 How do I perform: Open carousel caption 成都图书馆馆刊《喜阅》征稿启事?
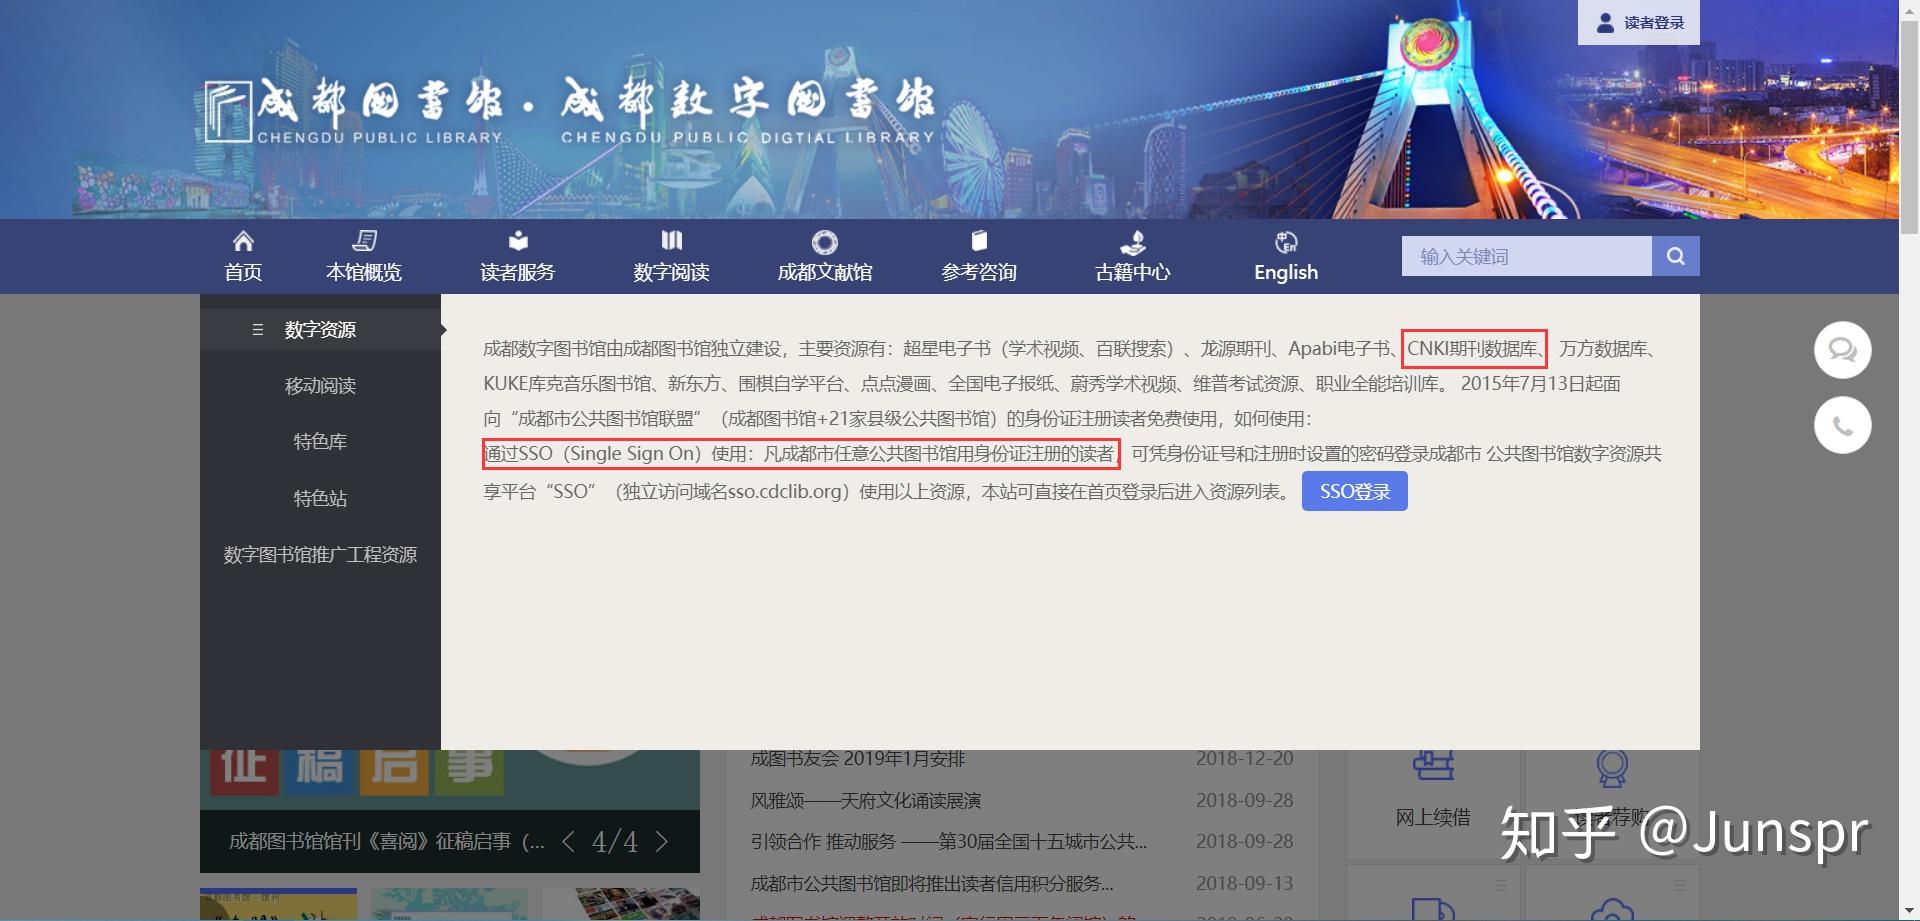[x=387, y=841]
